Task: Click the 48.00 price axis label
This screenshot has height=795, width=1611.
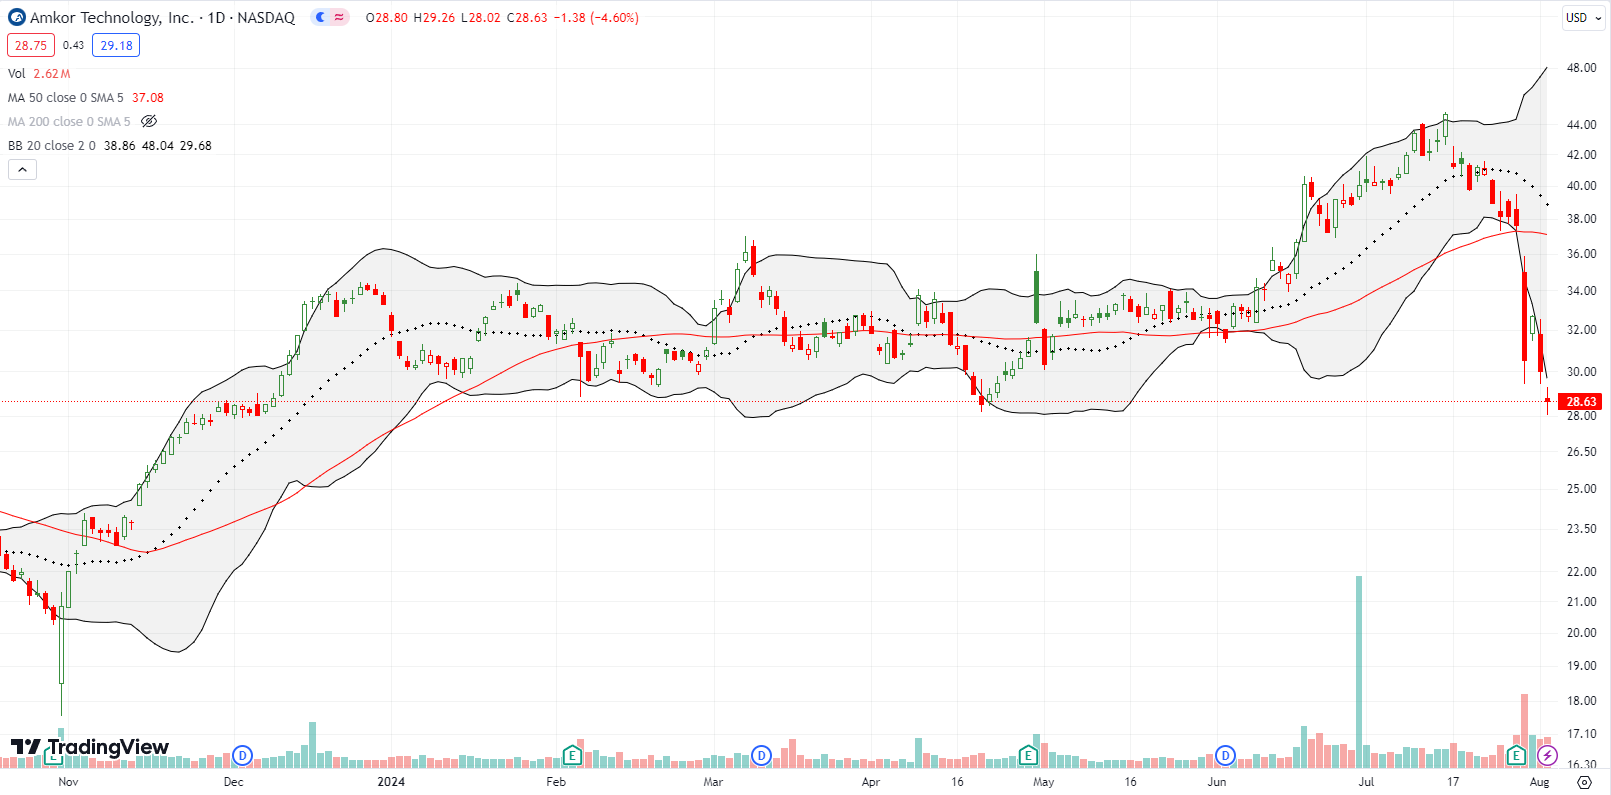Action: [1581, 68]
